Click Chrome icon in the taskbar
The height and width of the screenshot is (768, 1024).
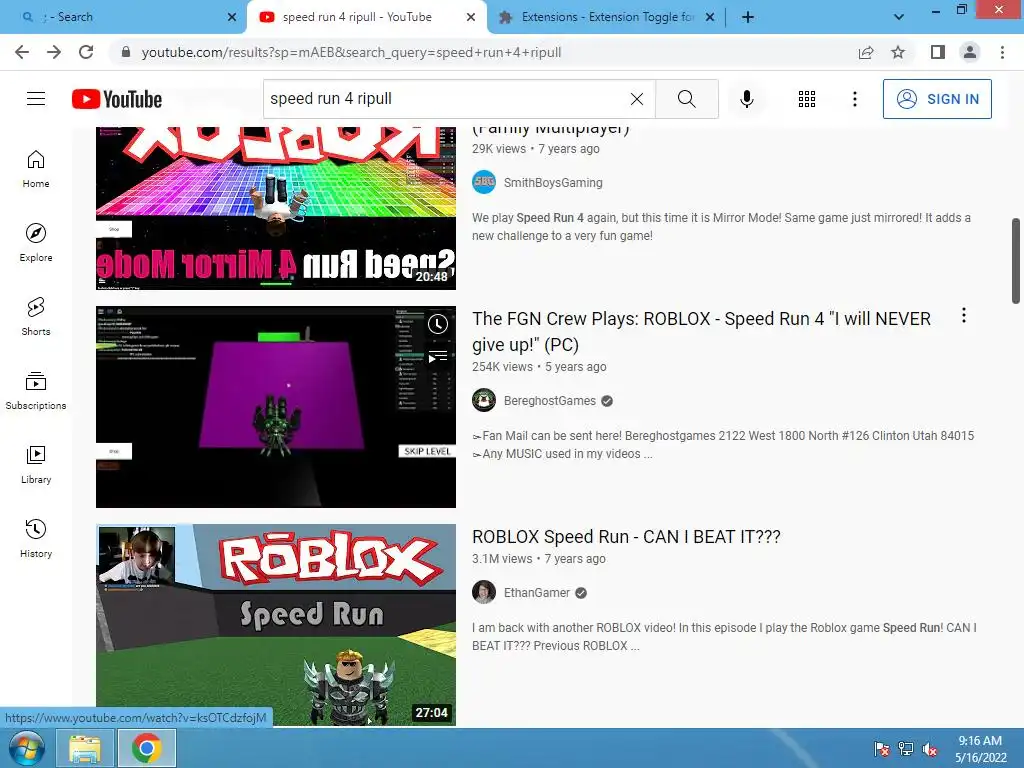tap(146, 748)
